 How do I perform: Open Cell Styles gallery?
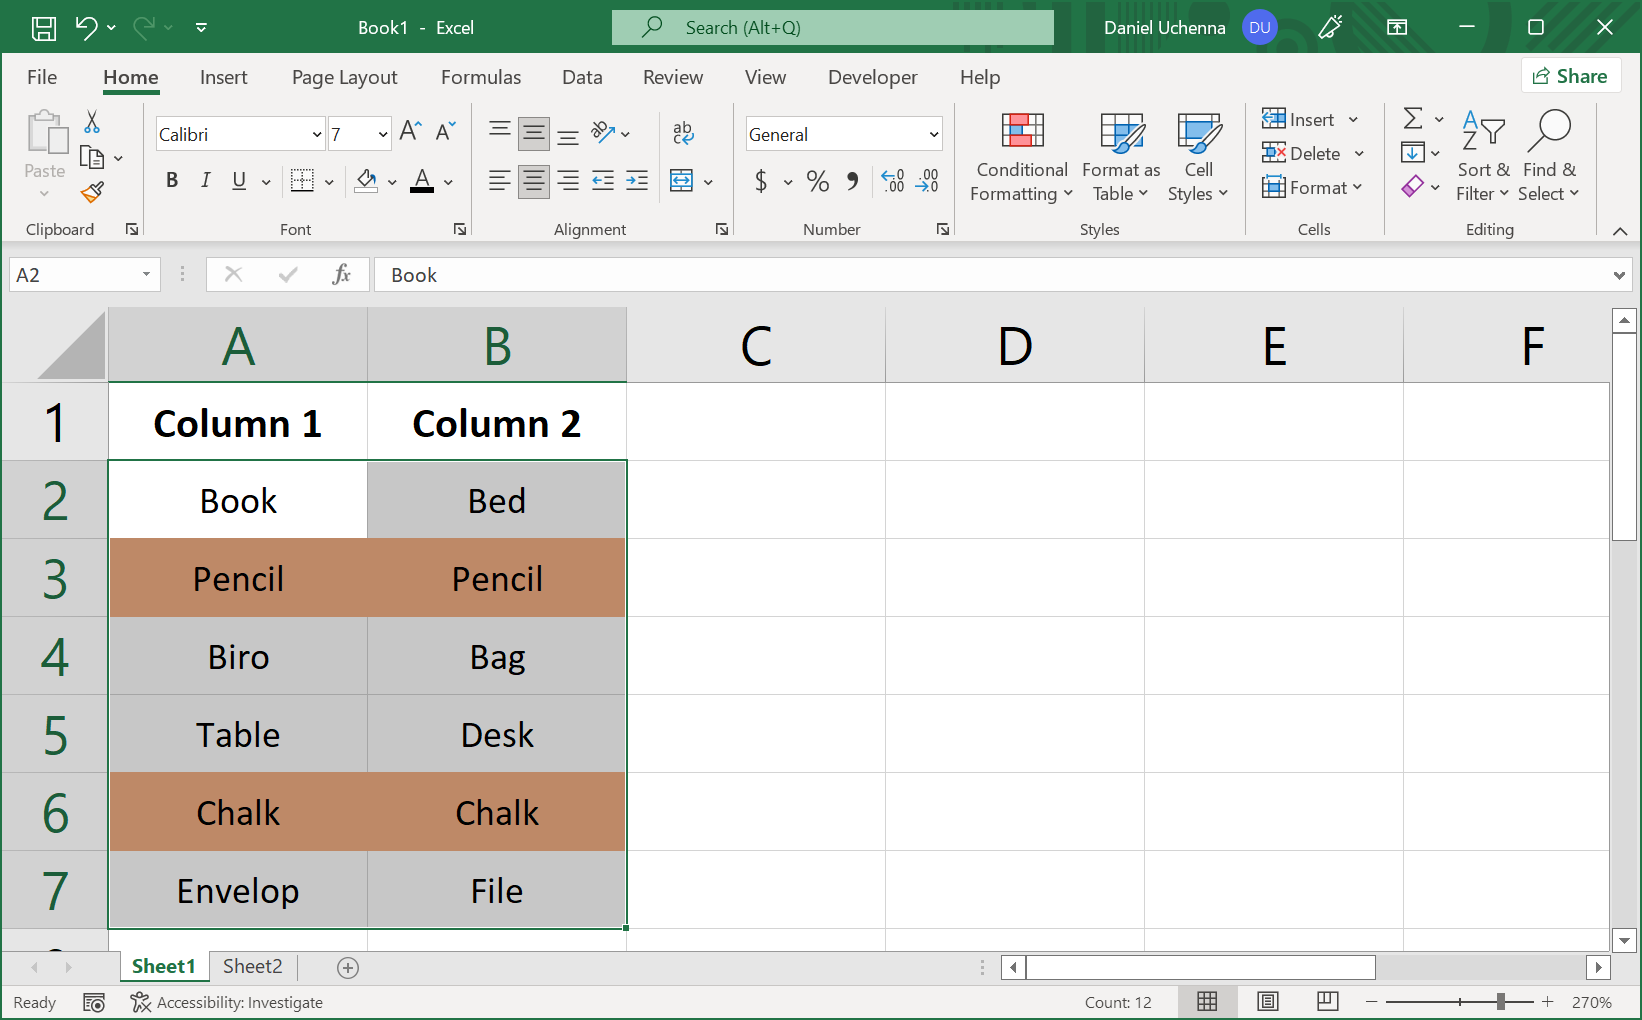pos(1198,157)
